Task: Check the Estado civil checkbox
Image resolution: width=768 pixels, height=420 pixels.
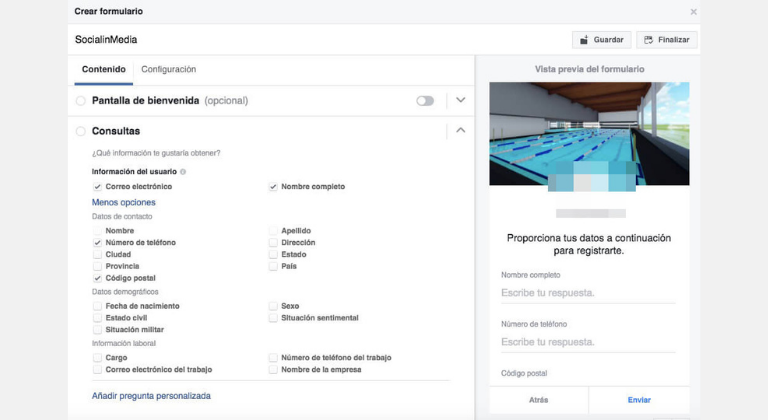Action: [97, 318]
